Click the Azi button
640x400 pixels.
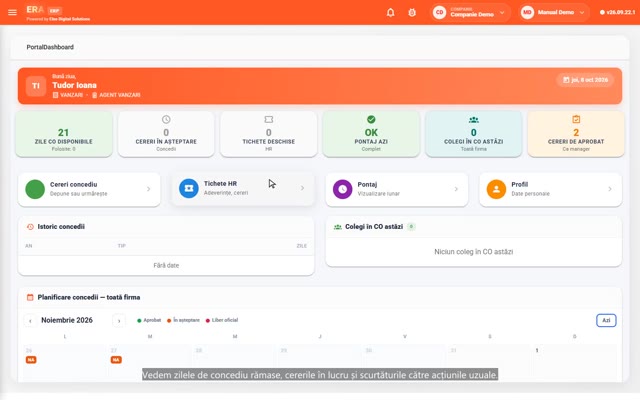coord(606,320)
